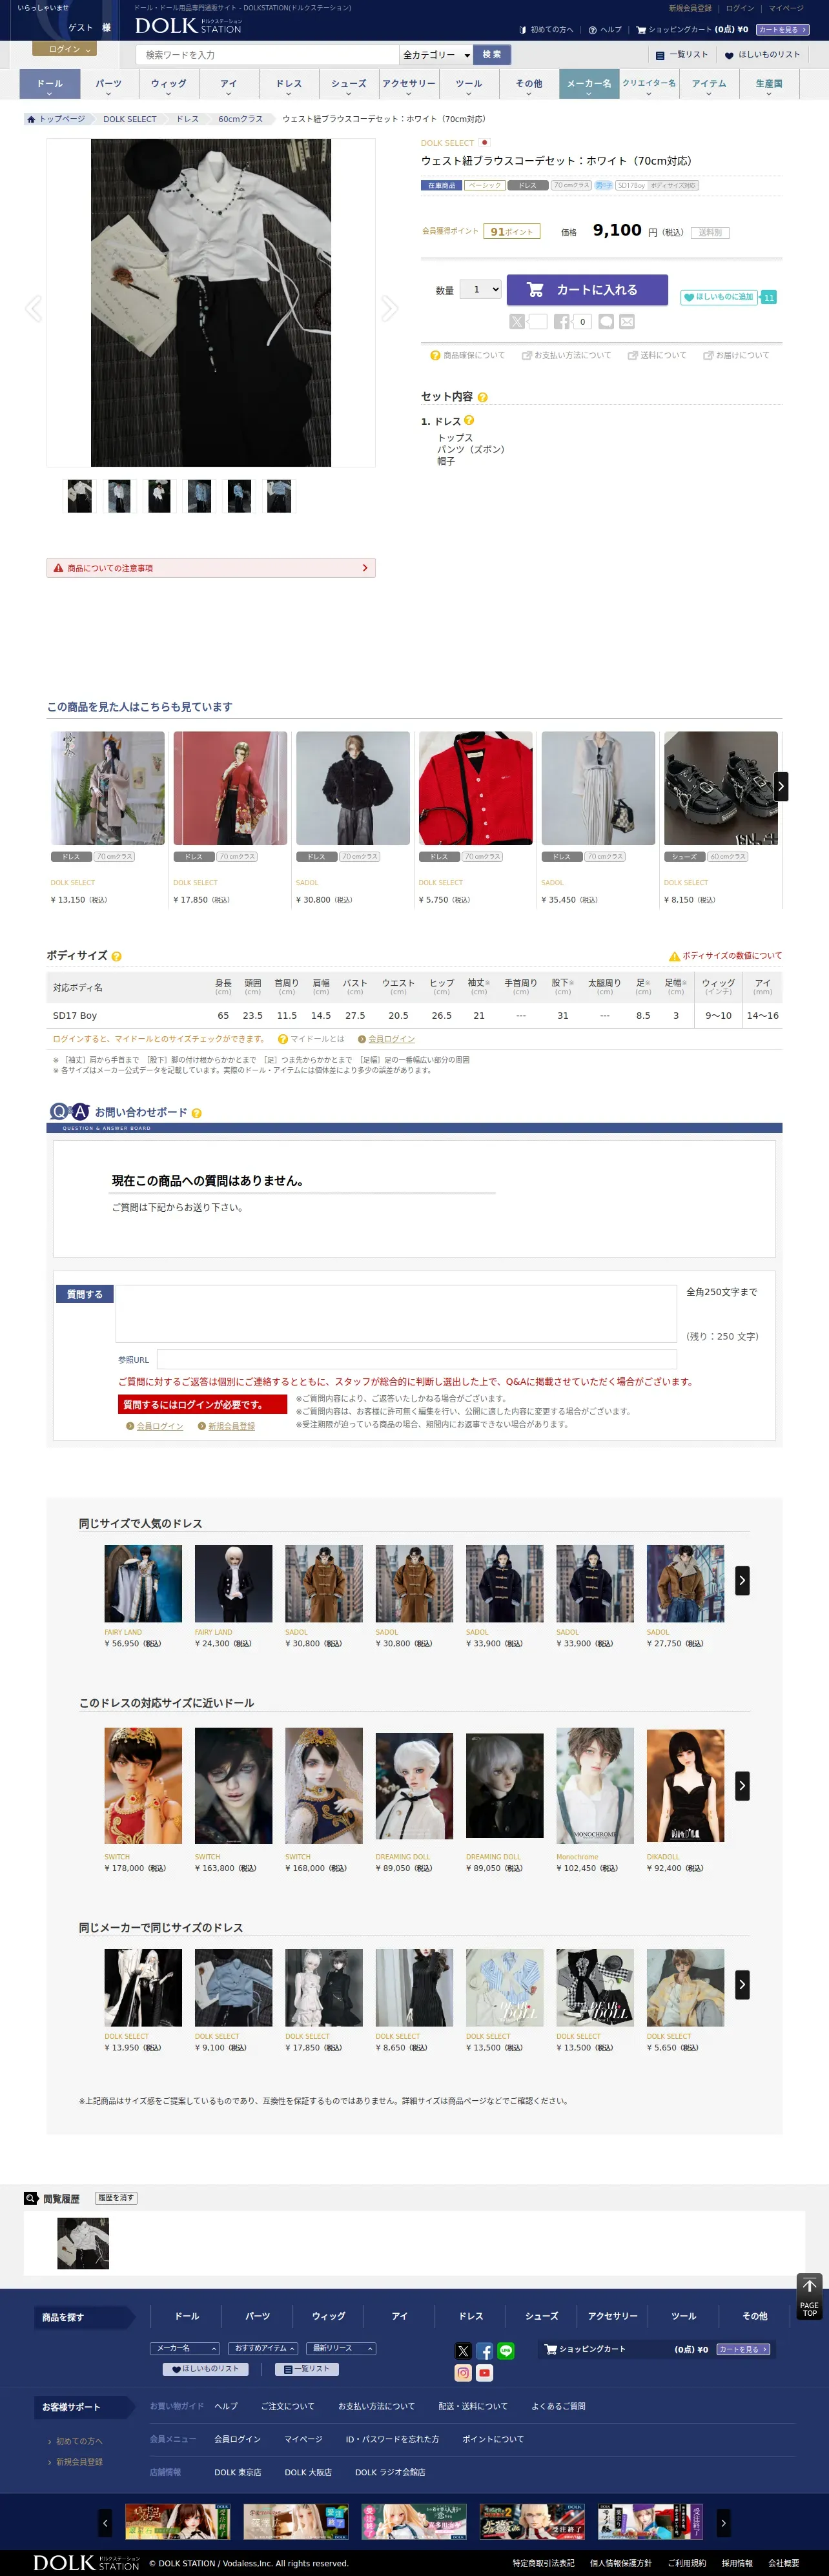Click 質問する submit button

pos(85,1294)
